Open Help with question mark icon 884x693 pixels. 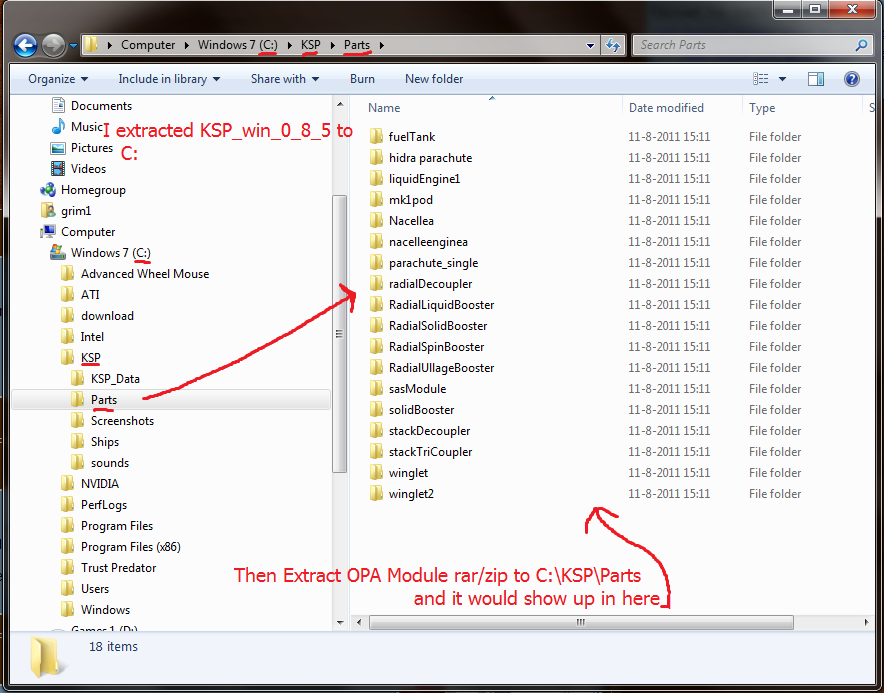point(852,79)
